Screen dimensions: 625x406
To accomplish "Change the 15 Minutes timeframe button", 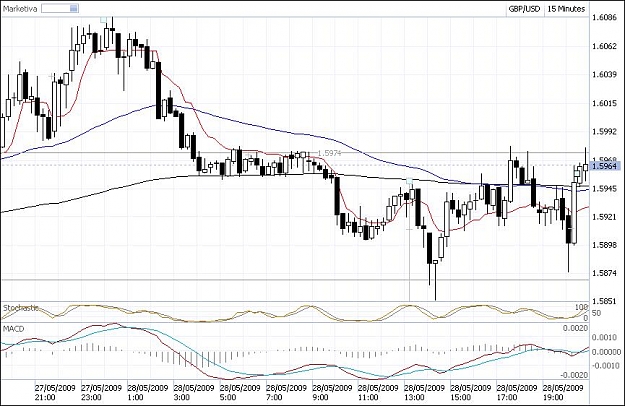I will tap(566, 9).
